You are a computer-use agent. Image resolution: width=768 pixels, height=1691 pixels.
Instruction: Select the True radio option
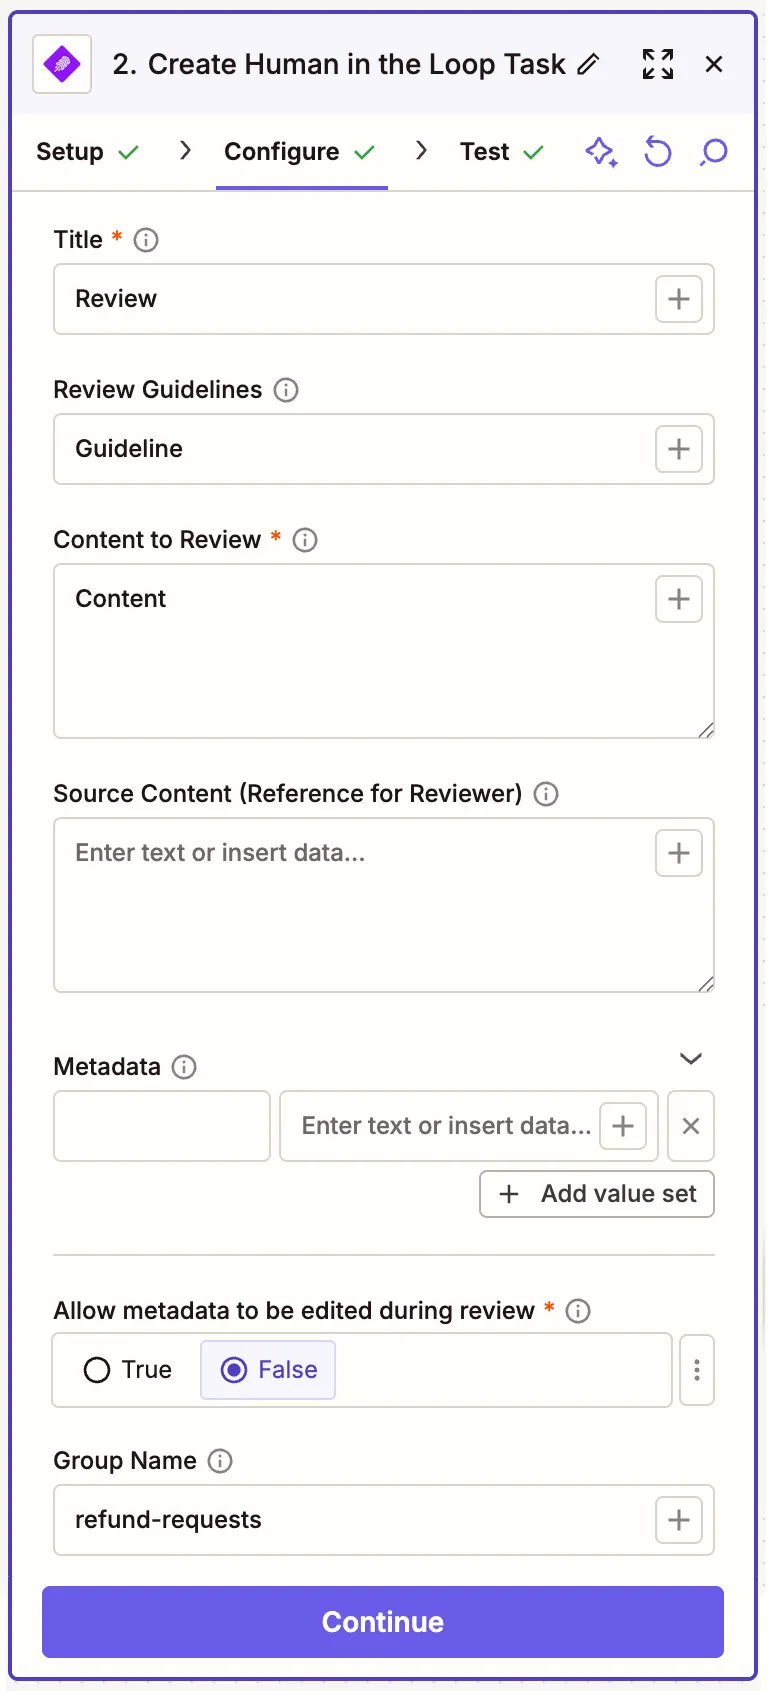[97, 1370]
